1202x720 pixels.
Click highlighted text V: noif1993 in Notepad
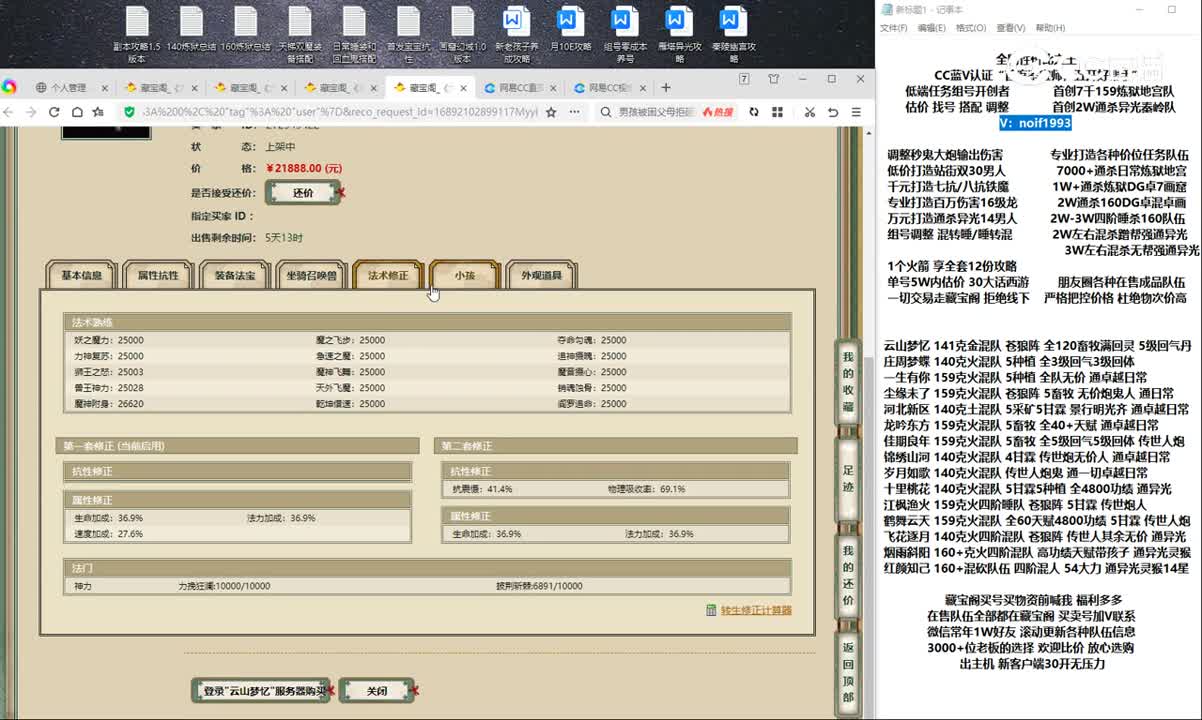[x=1035, y=123]
